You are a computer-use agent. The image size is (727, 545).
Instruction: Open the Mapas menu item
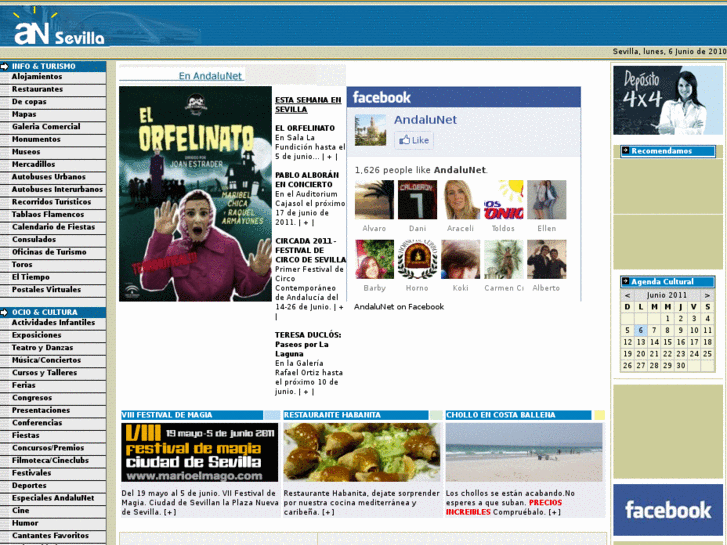pyautogui.click(x=24, y=114)
